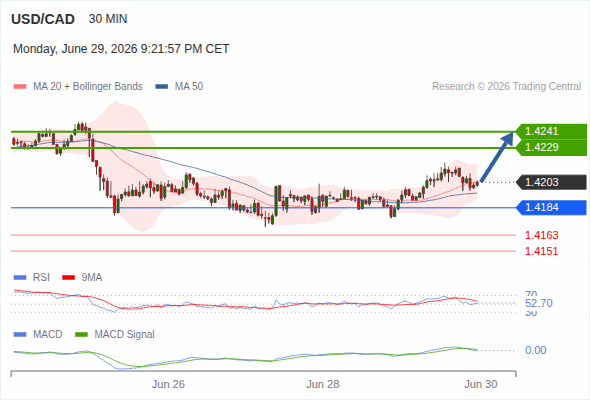Click the blue upward forecast arrow
590x400 pixels.
pyautogui.click(x=497, y=157)
